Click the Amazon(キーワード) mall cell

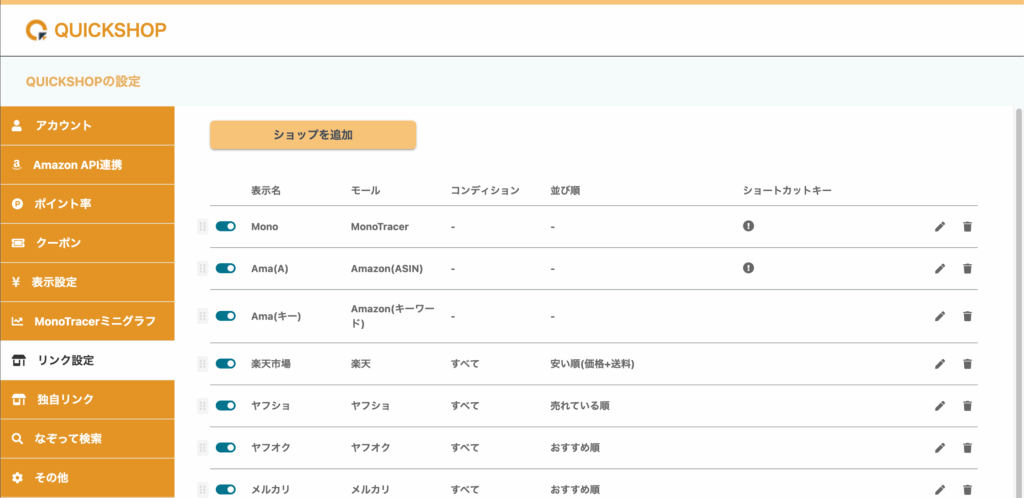coord(392,316)
